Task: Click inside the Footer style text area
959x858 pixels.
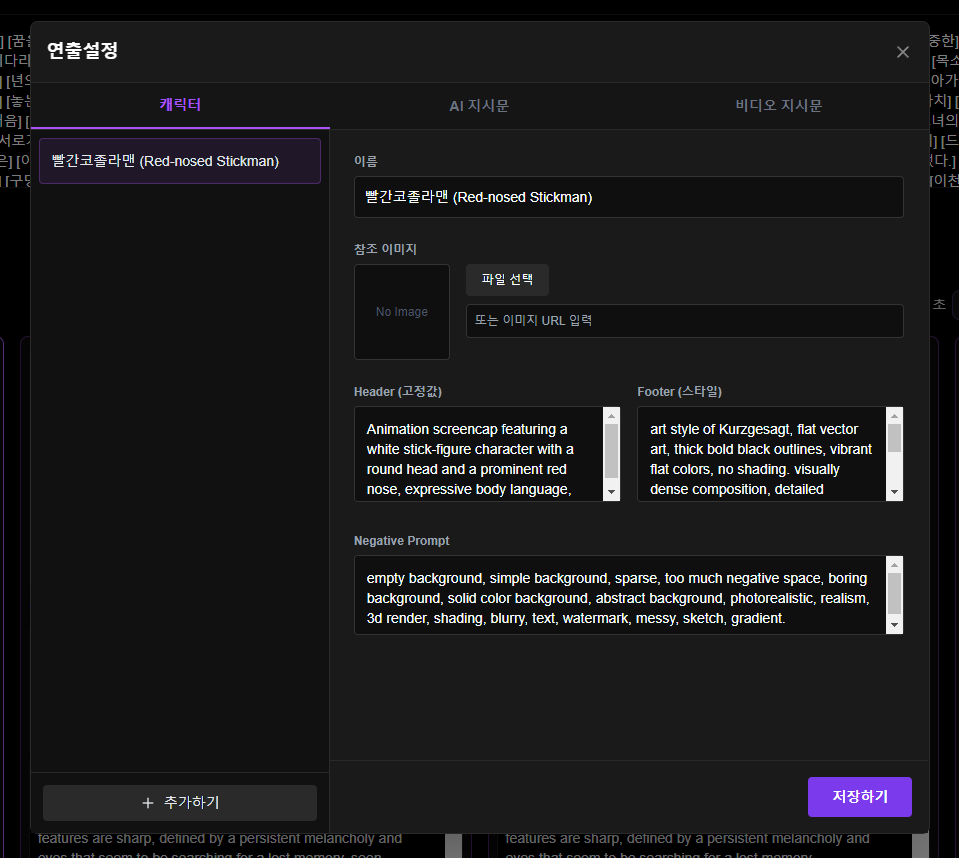Action: click(x=761, y=454)
